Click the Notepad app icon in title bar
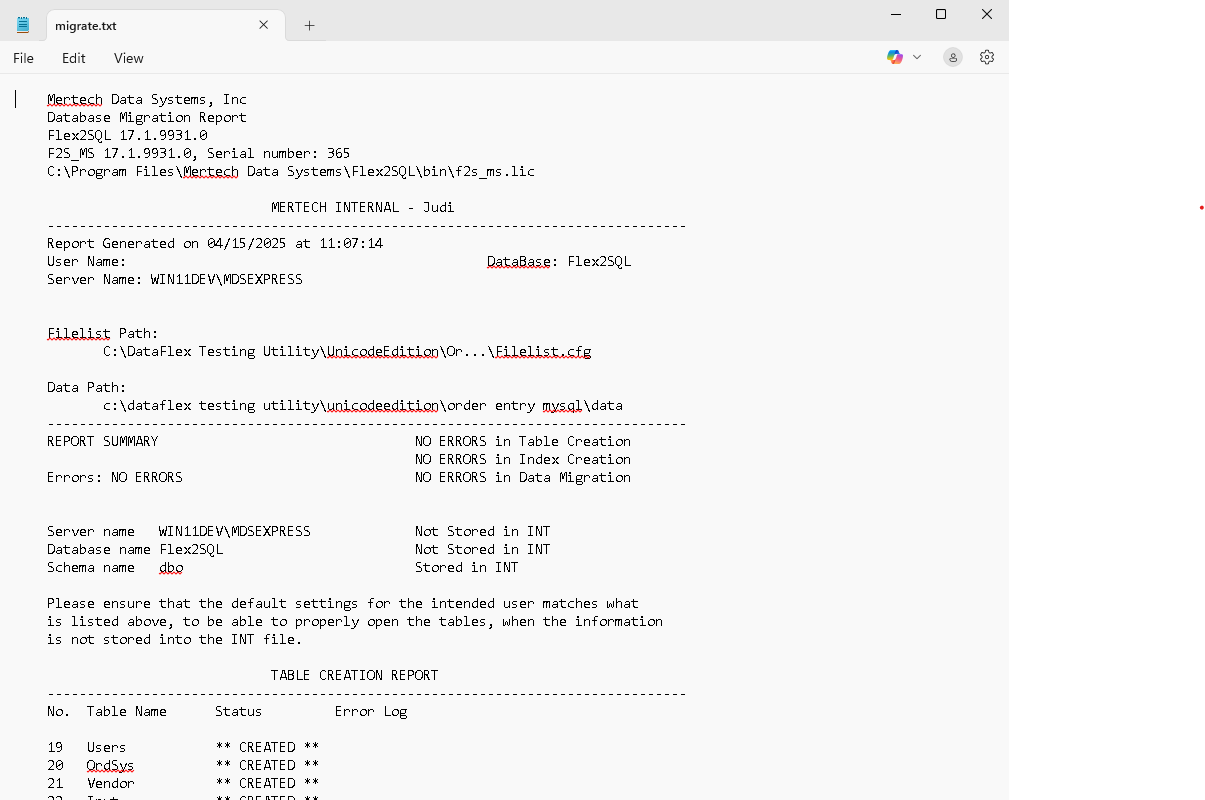Viewport: 1205px width, 800px height. pos(23,25)
